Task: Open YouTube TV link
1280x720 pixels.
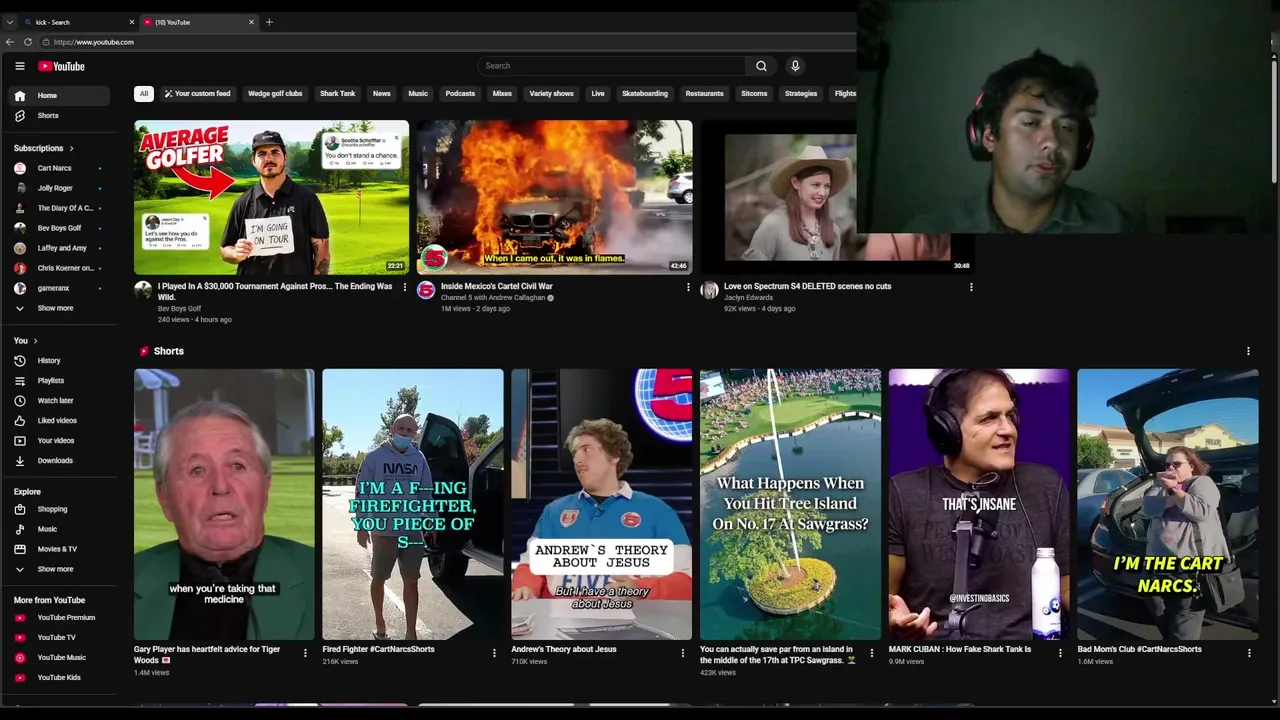Action: pyautogui.click(x=59, y=637)
